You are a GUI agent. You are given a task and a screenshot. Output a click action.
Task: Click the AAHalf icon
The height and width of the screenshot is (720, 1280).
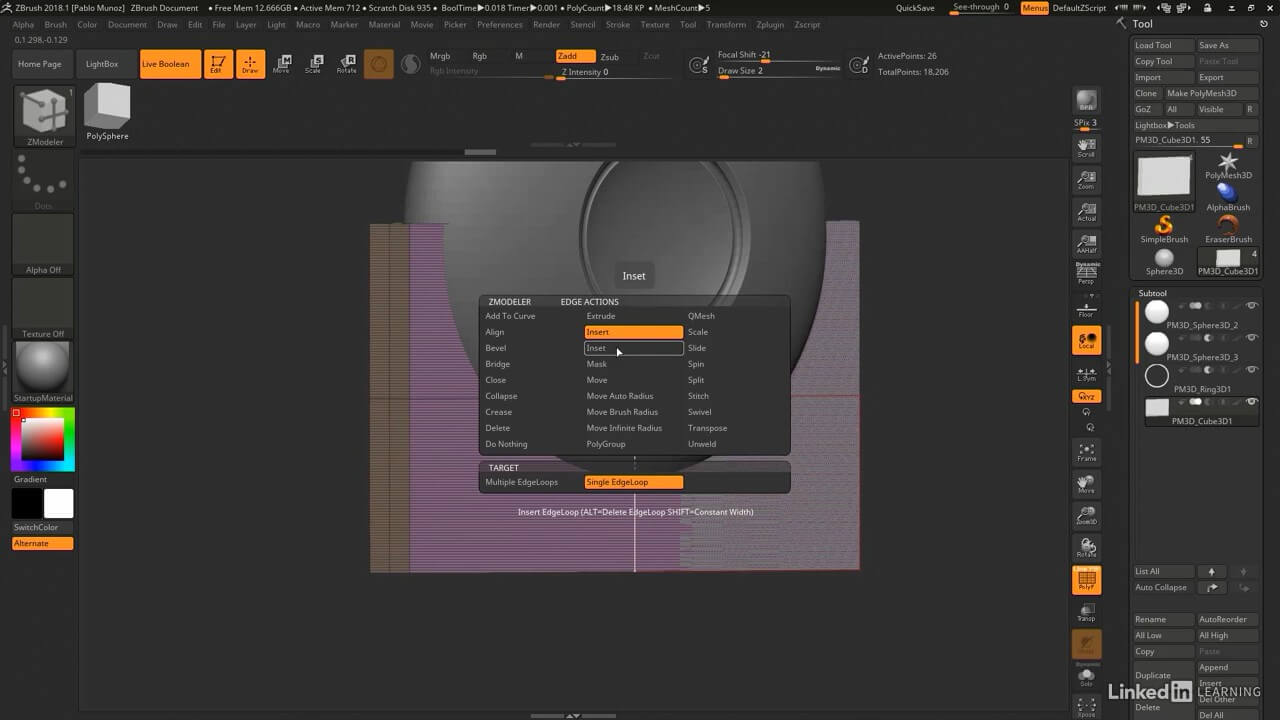pos(1086,244)
